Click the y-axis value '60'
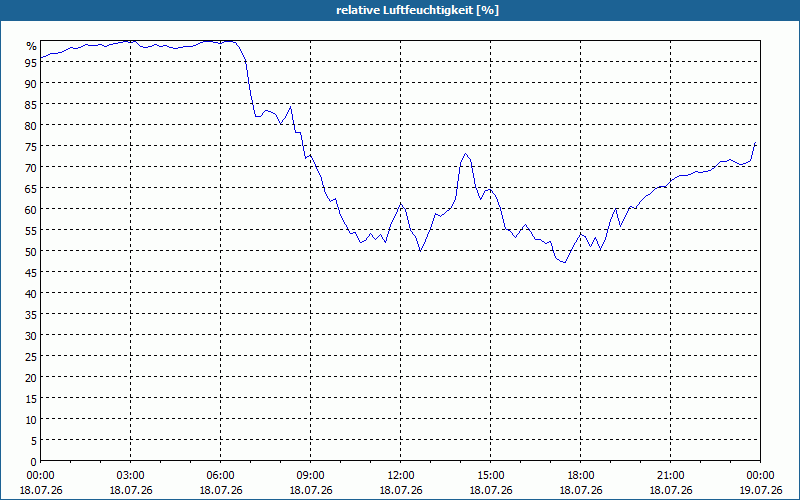 [x=31, y=209]
